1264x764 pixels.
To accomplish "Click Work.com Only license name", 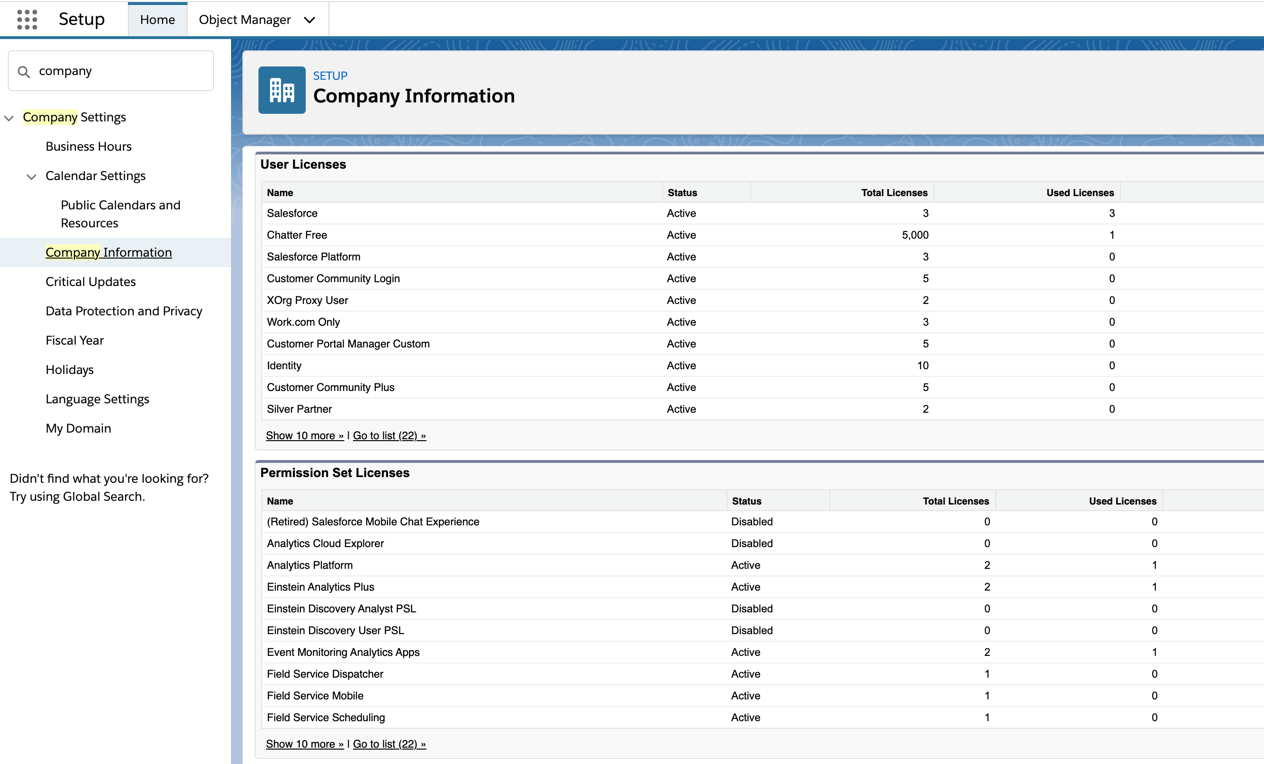I will (303, 322).
